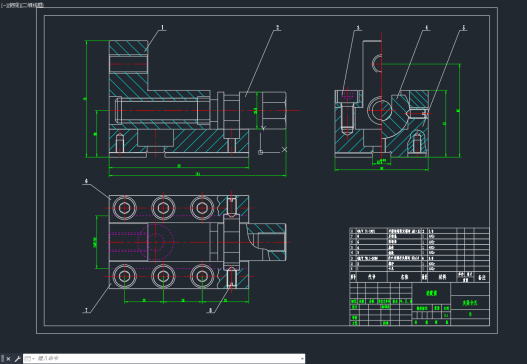This screenshot has width=527, height=364.
Task: Select part balloon number 8
Action: (x=210, y=310)
